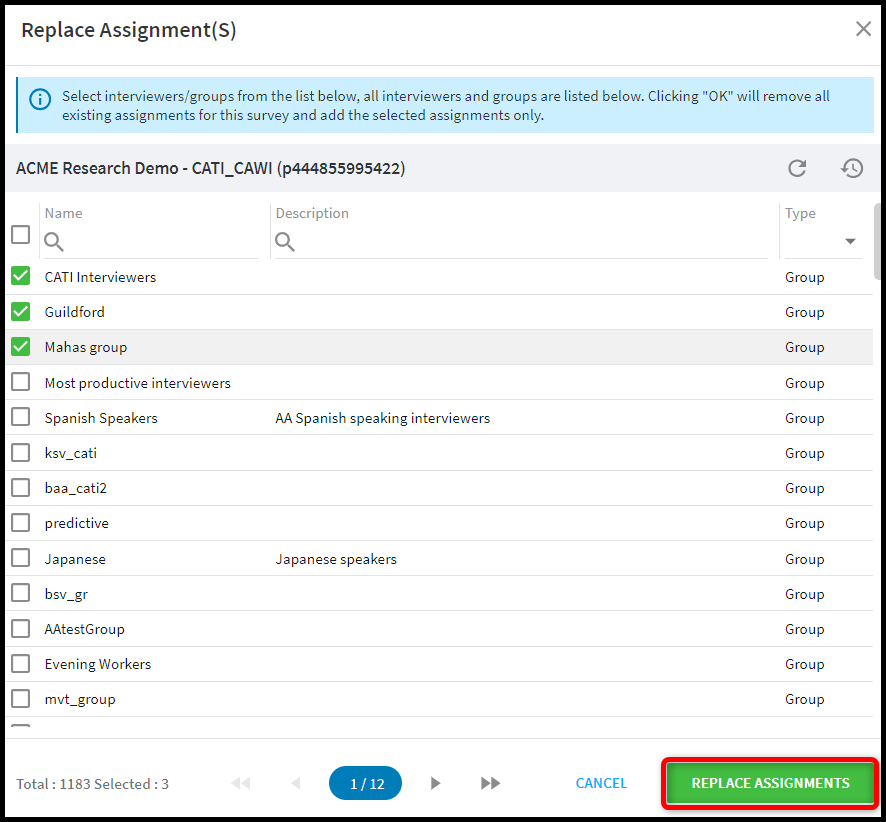Open the Type filter dropdown

(850, 241)
